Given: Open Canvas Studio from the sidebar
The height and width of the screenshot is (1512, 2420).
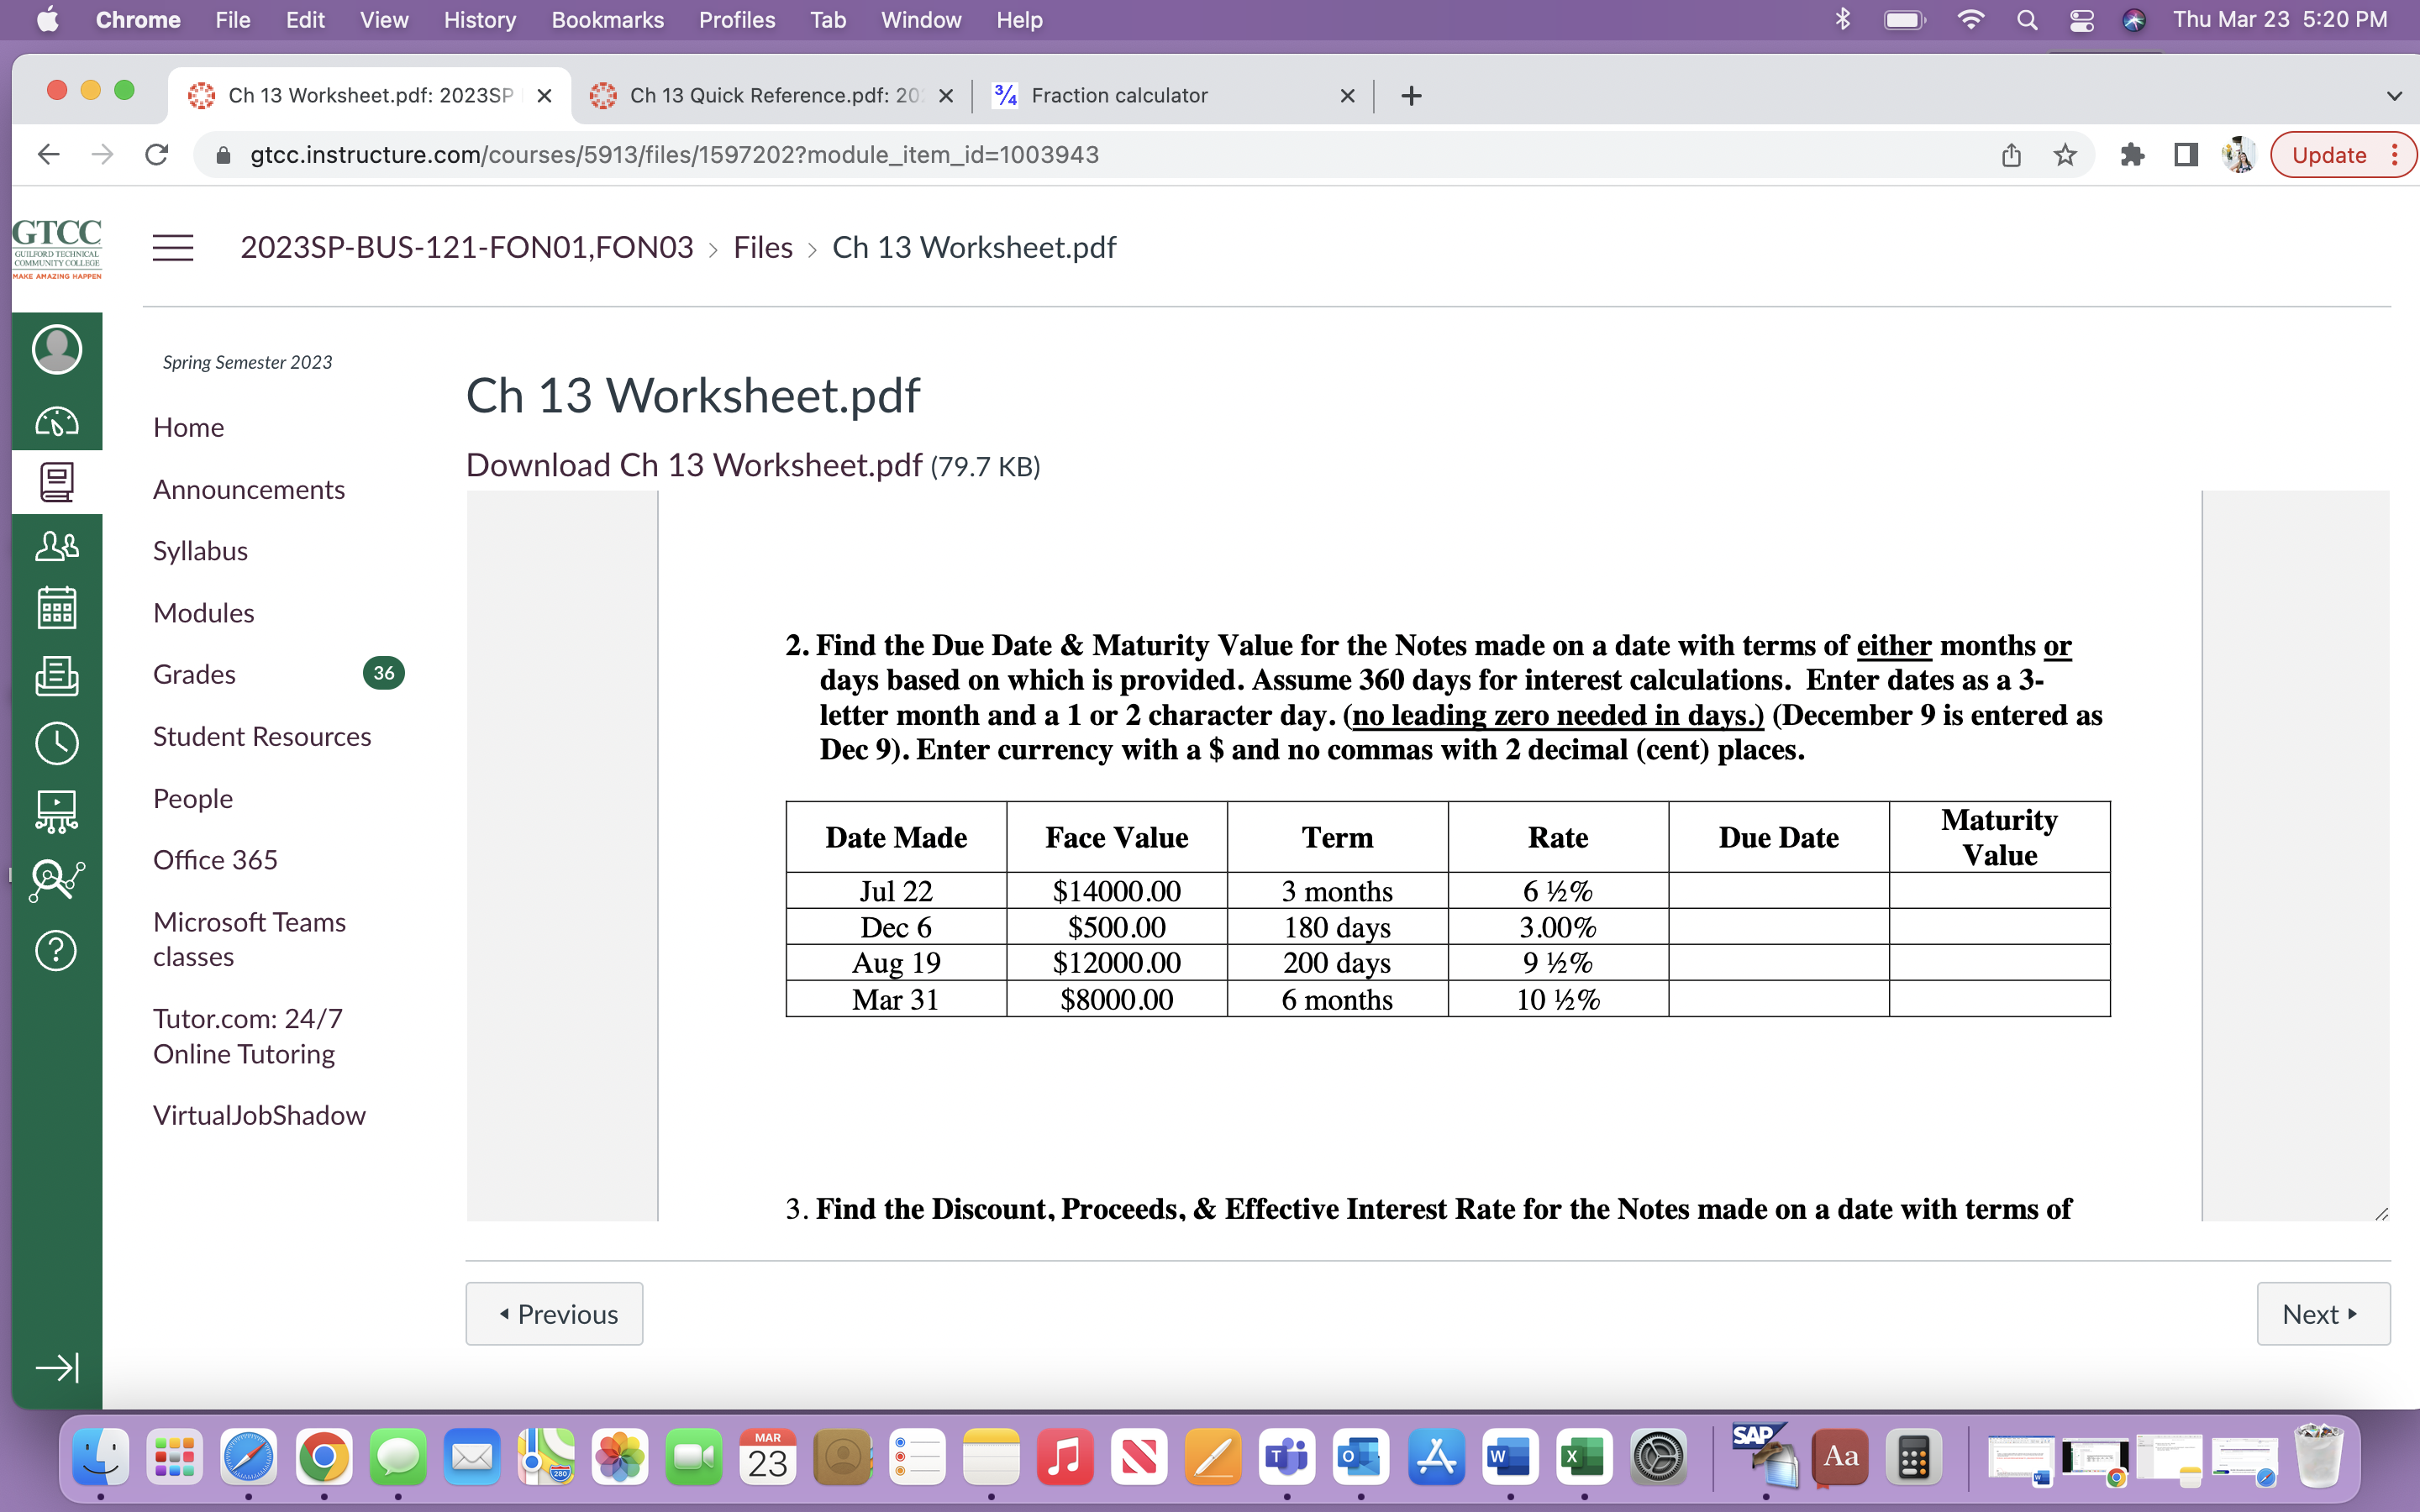Looking at the screenshot, I should click(x=57, y=810).
